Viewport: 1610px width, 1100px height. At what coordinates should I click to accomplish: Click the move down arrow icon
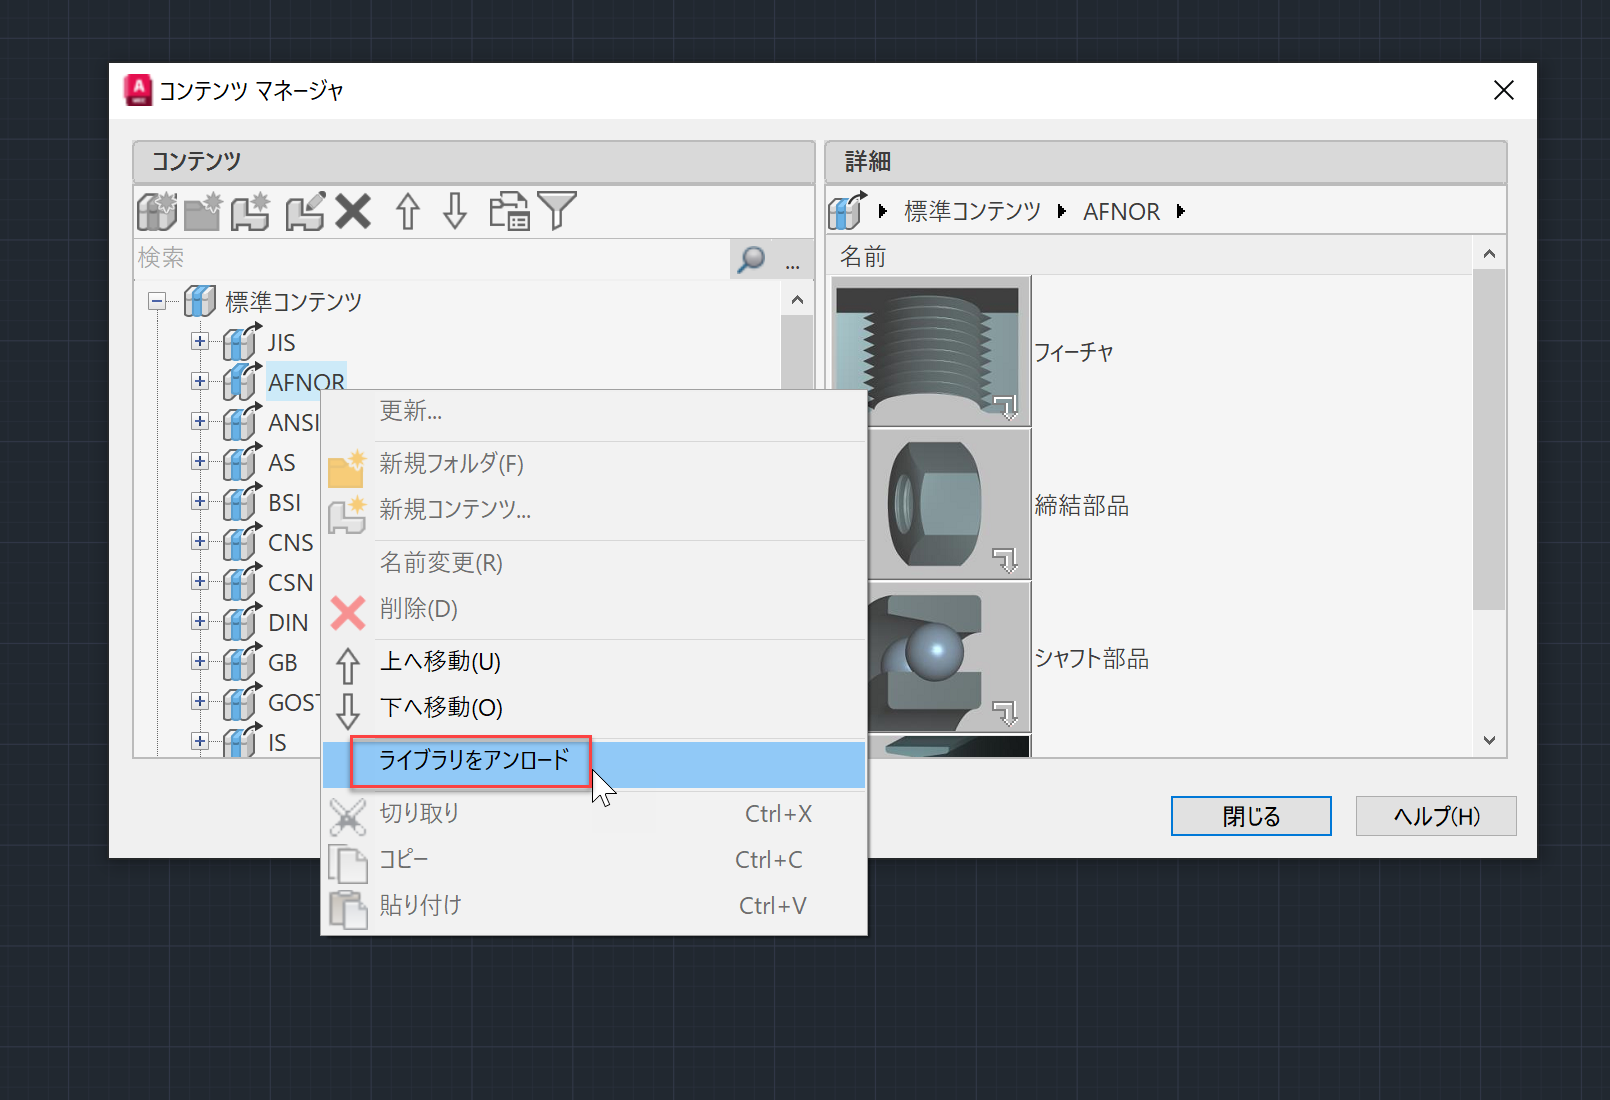tap(454, 211)
